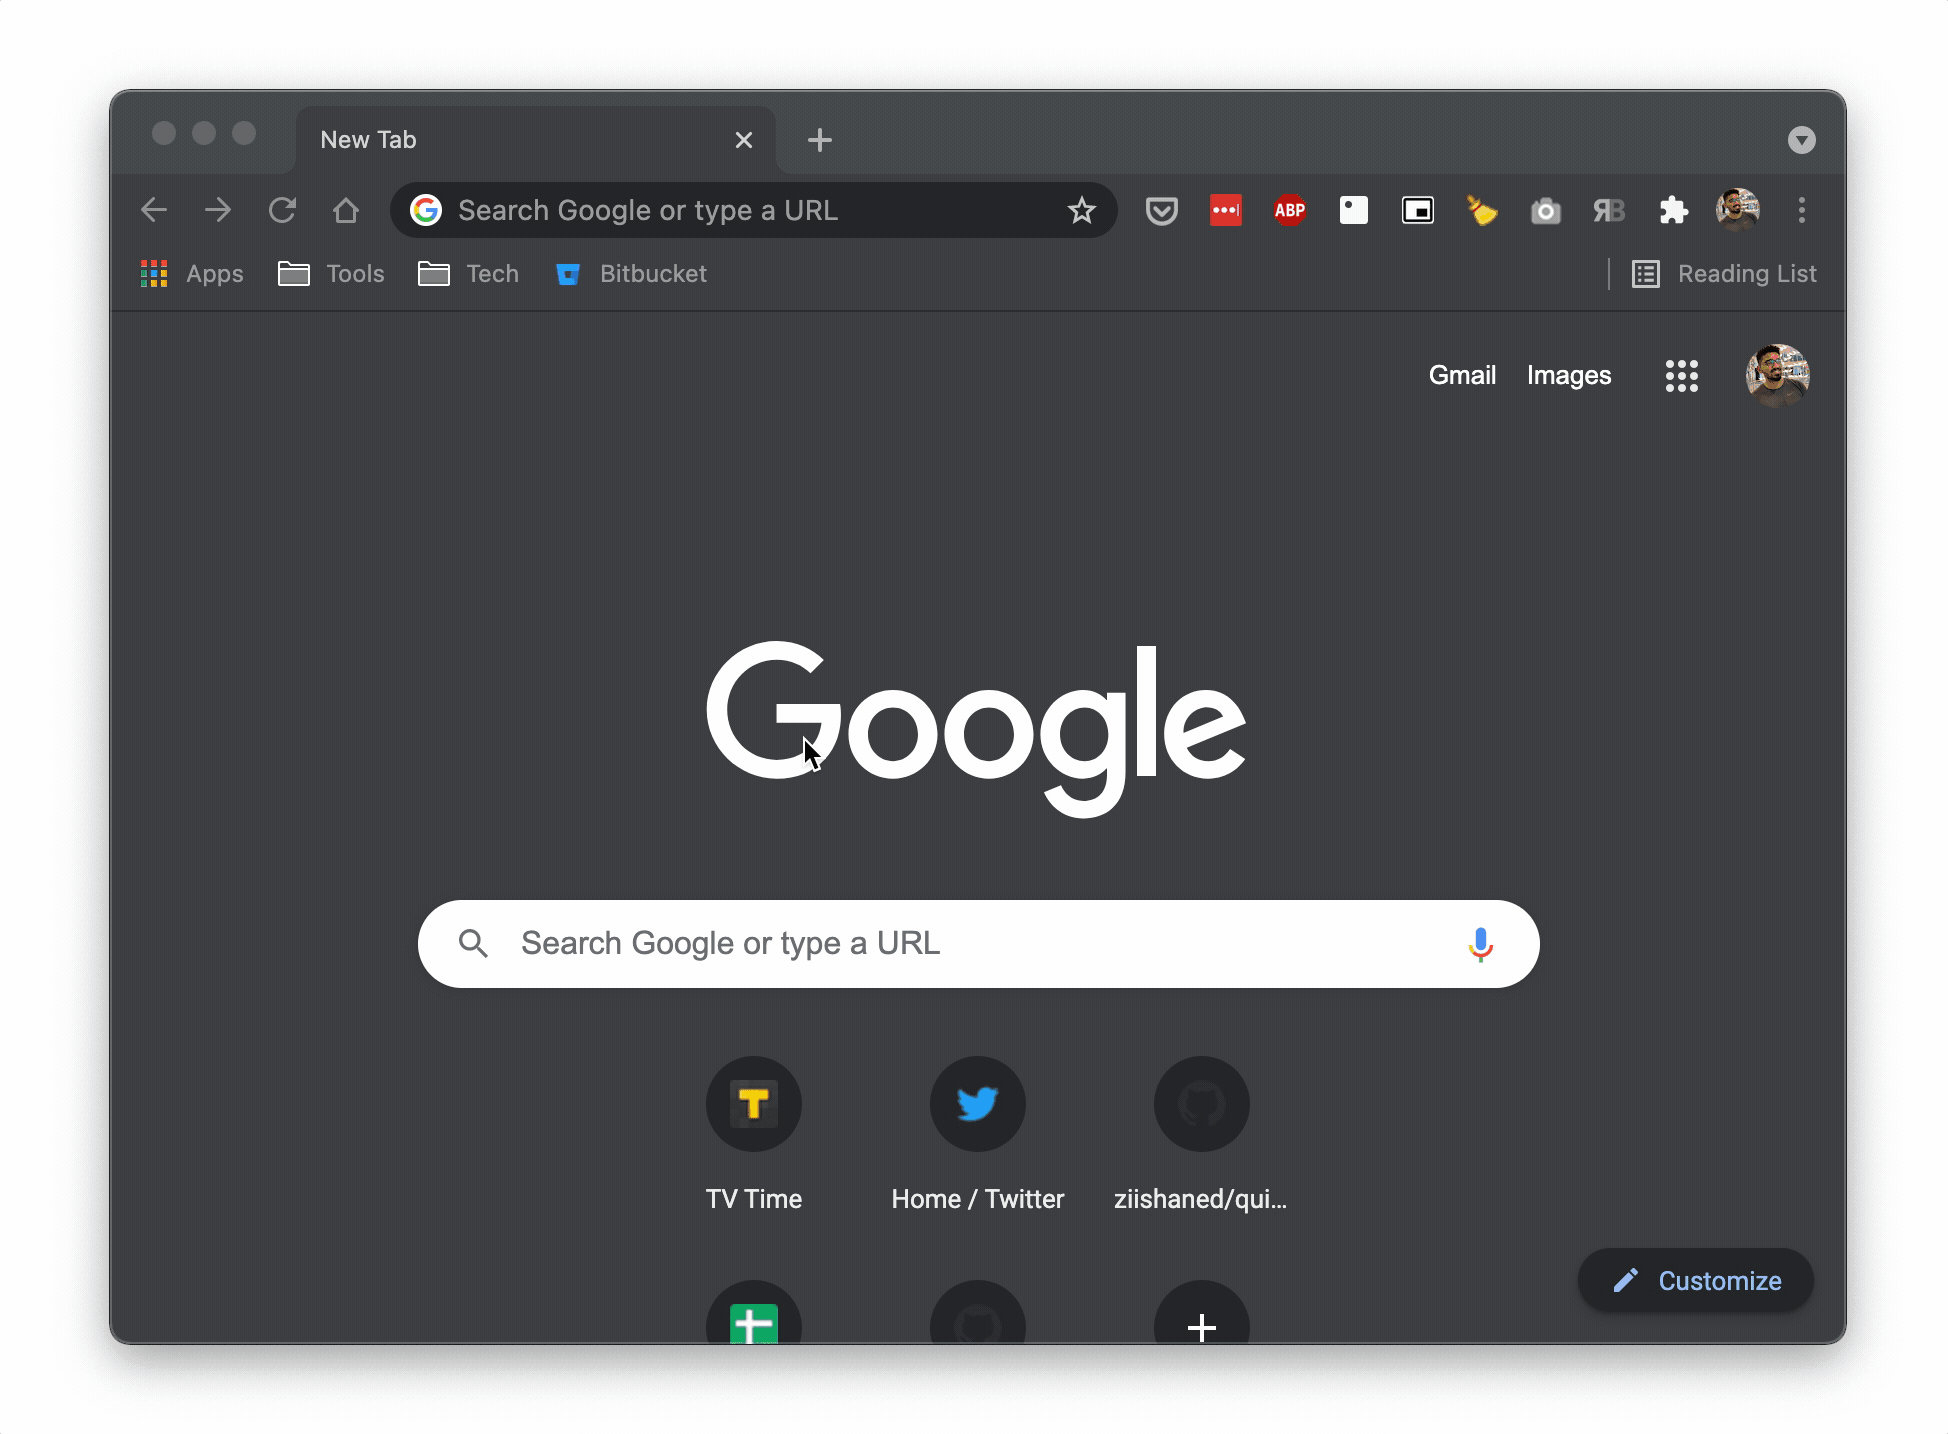This screenshot has height=1434, width=1948.
Task: Click the TV Time shortcut icon
Action: [x=753, y=1104]
